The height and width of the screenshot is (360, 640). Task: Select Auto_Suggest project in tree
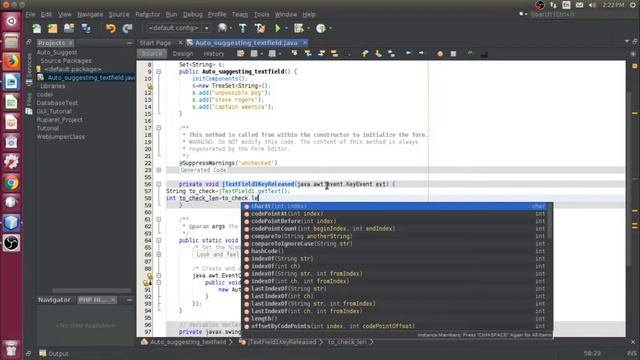click(57, 52)
